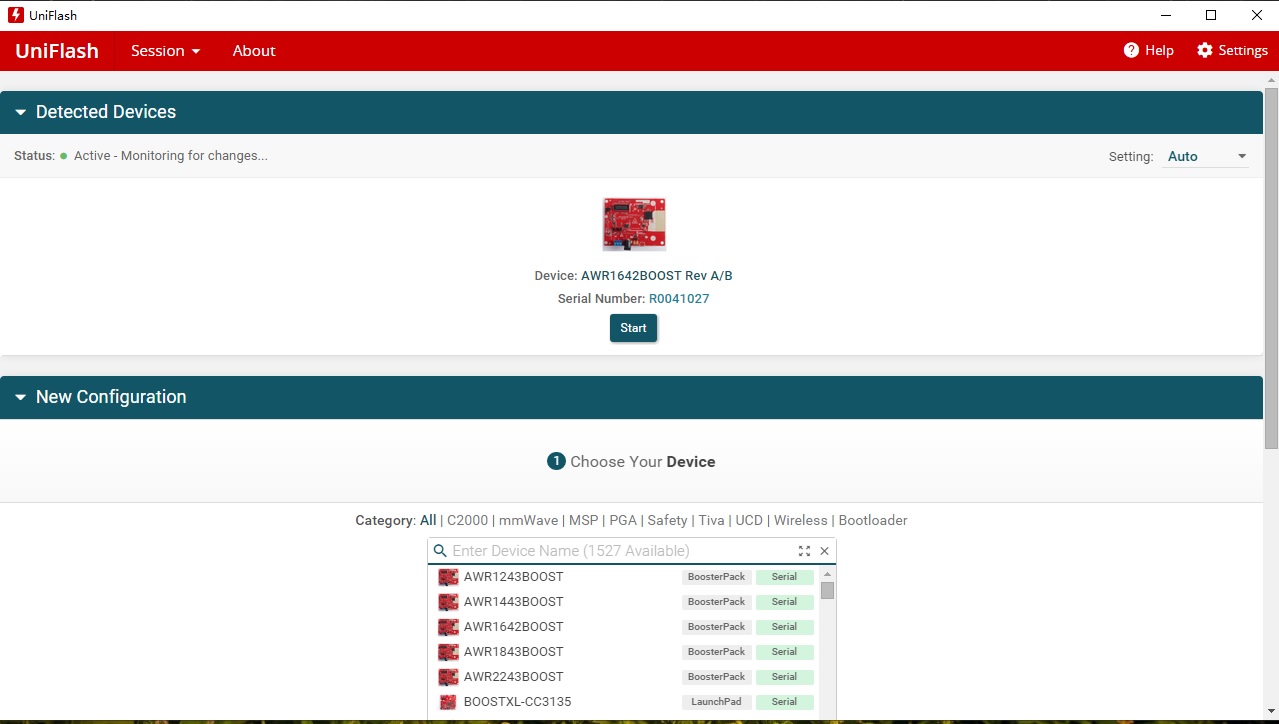The image size is (1279, 724).
Task: Select AWR1642BOOST from device list
Action: click(x=514, y=627)
